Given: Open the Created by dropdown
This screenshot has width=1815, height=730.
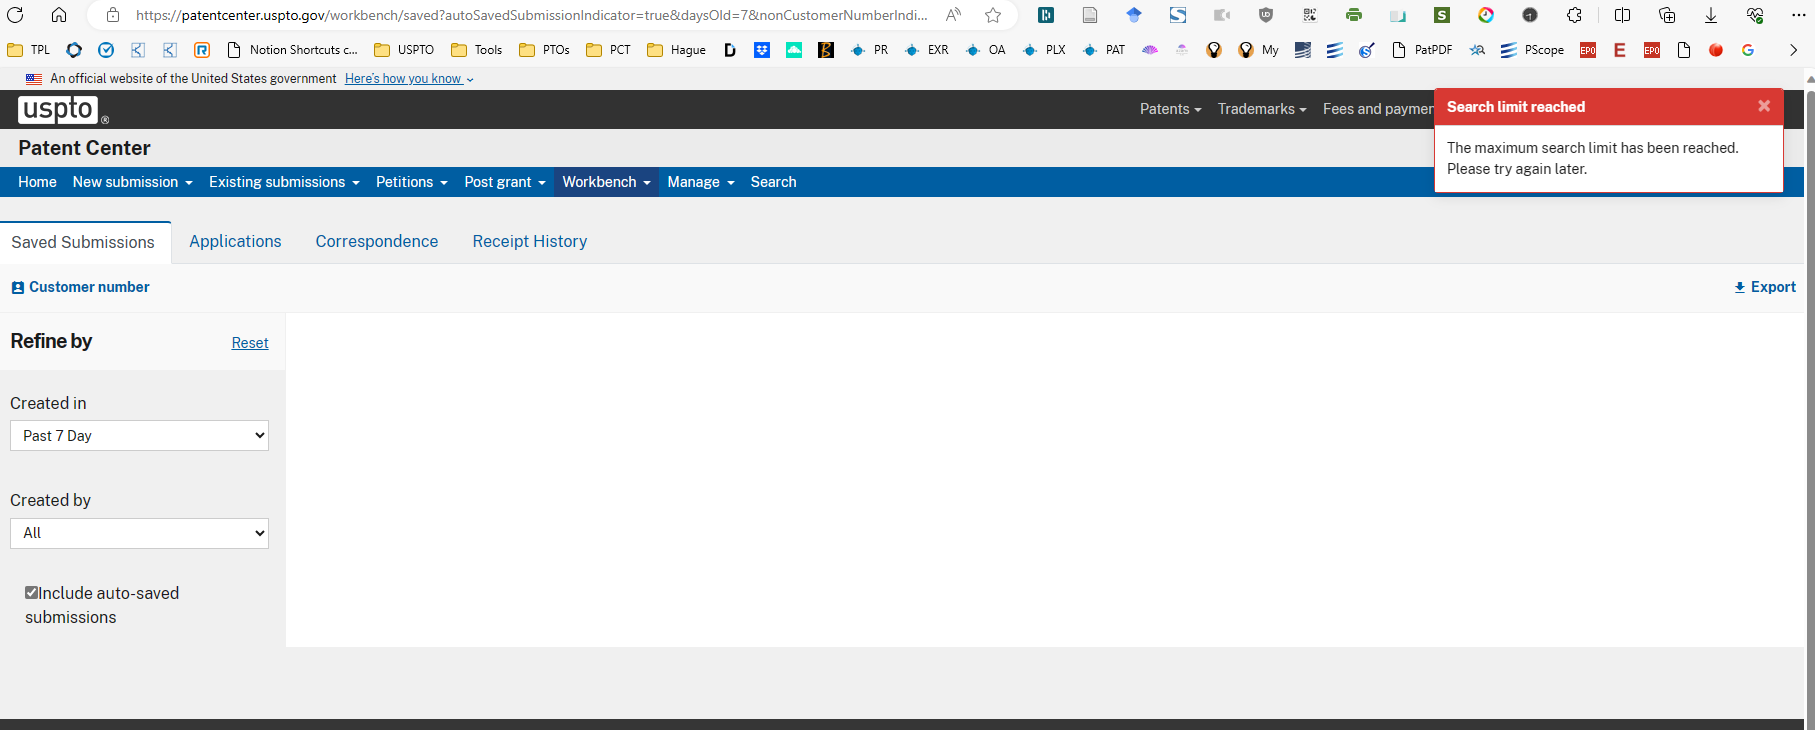Looking at the screenshot, I should tap(139, 533).
